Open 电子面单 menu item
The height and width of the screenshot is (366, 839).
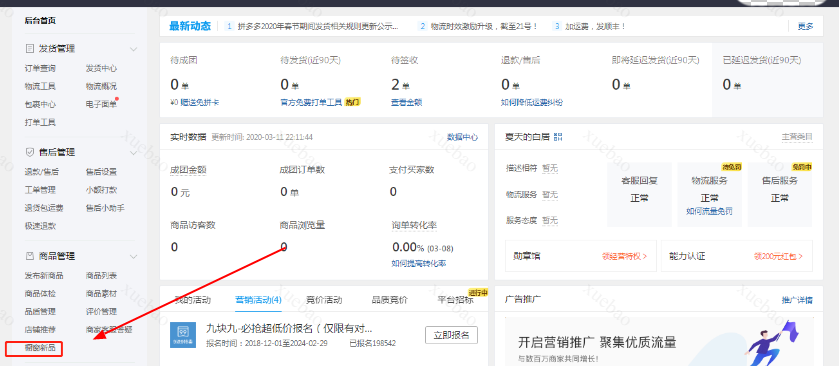click(101, 104)
